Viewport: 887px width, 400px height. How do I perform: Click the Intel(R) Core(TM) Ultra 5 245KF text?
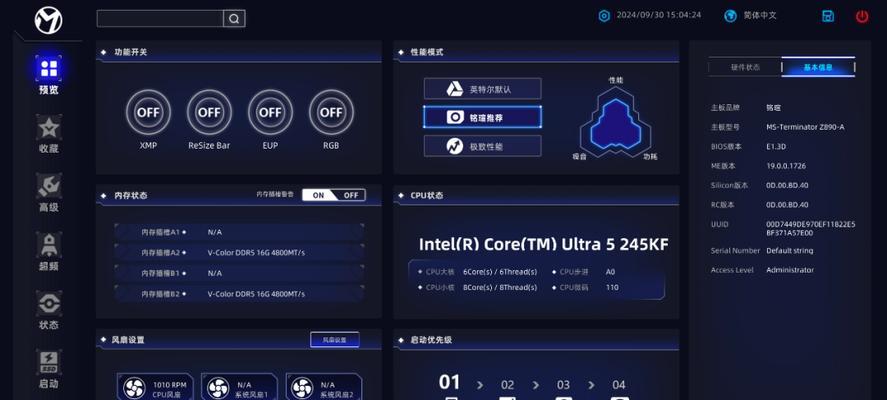[x=544, y=244]
